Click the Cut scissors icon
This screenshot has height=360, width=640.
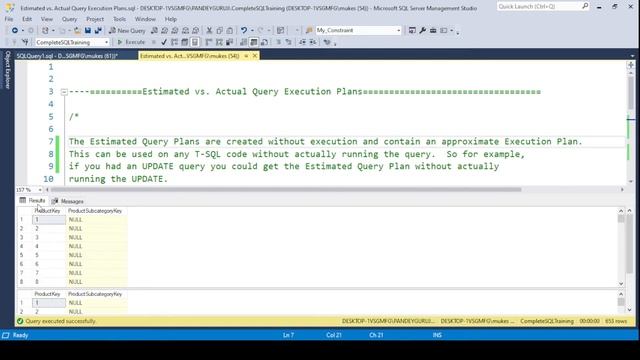click(x=209, y=31)
